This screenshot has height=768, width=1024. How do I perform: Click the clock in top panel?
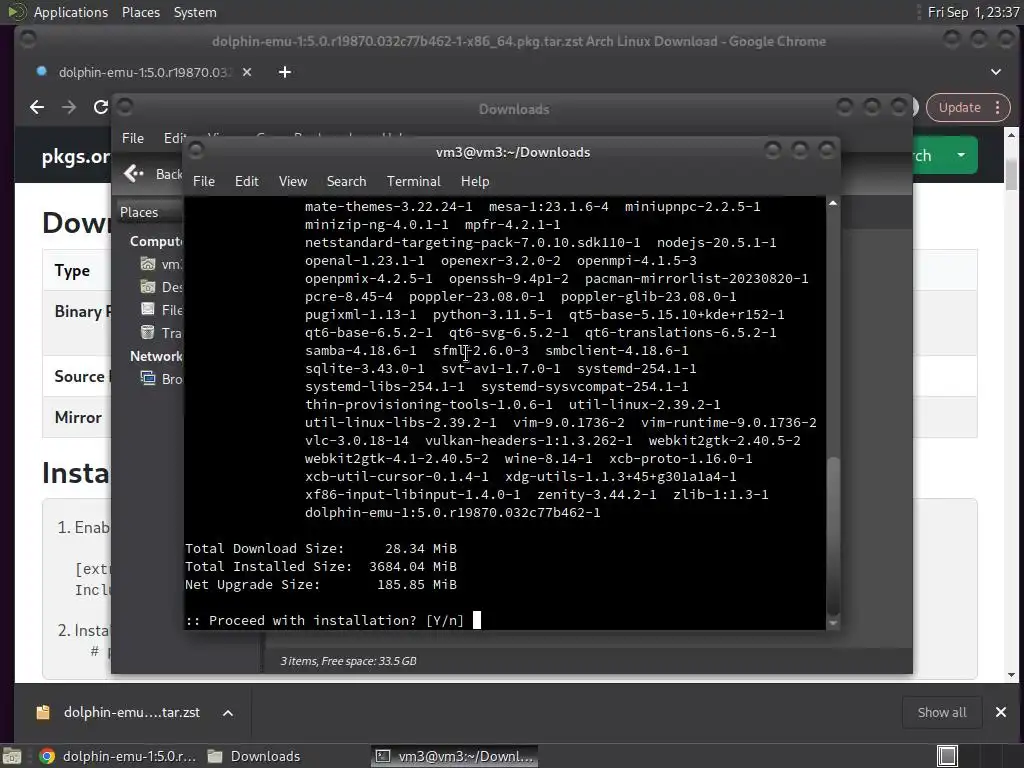973,12
